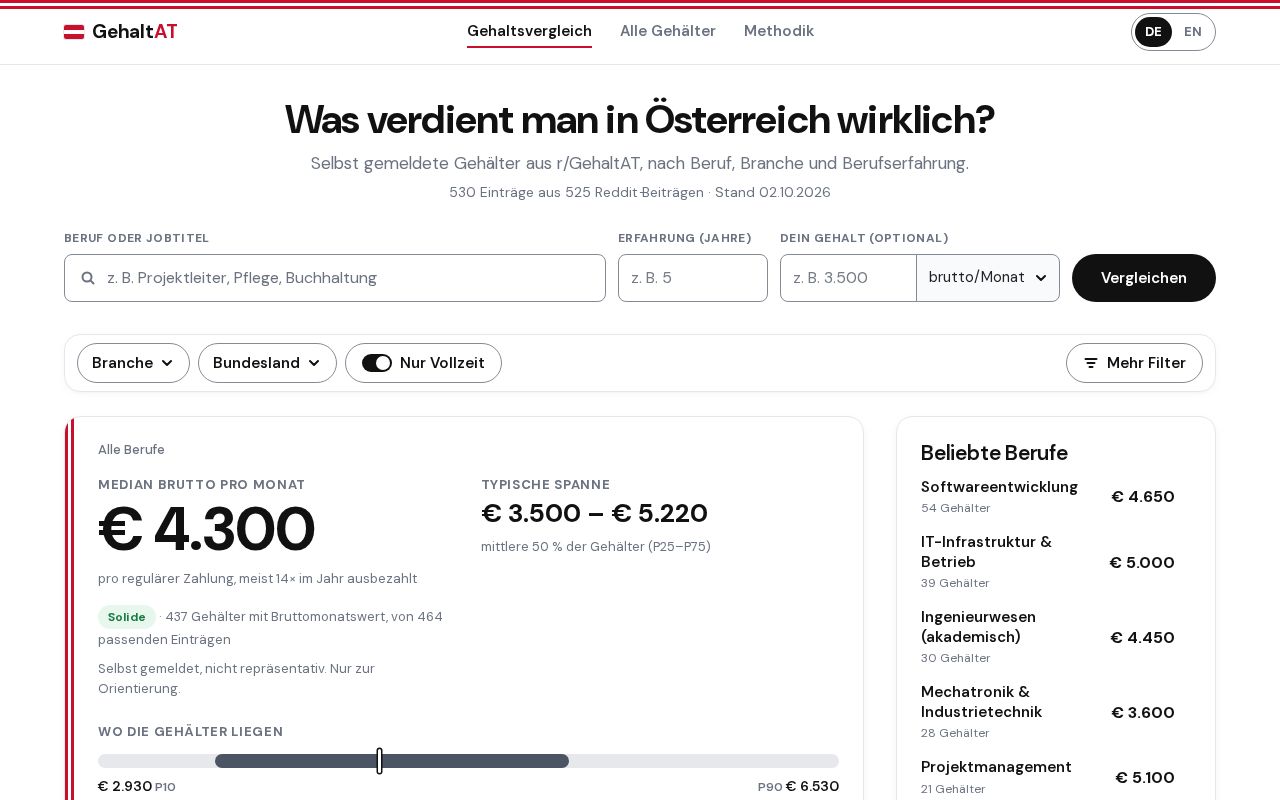Go to Alle Gehälter tab

668,31
